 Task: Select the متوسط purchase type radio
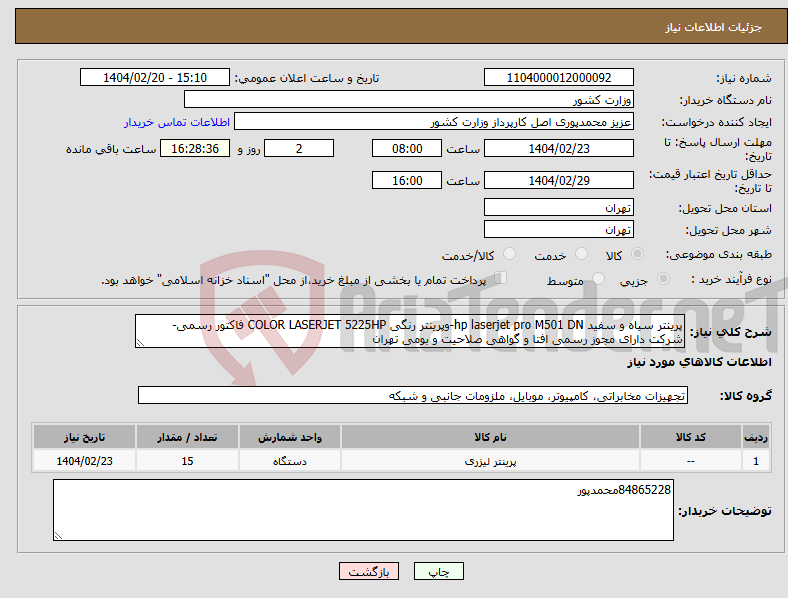(x=598, y=279)
